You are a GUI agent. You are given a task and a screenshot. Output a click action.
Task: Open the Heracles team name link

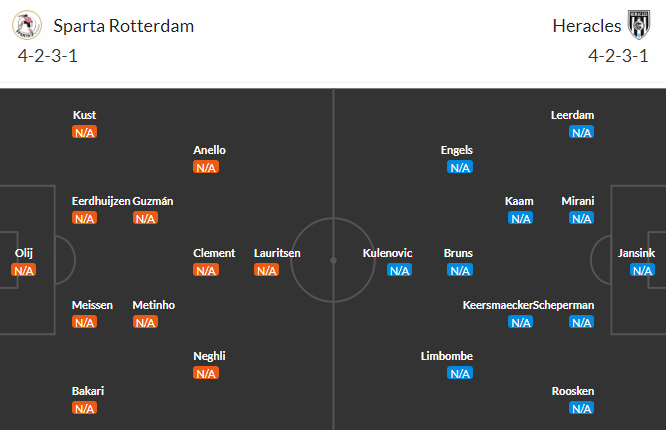tap(586, 26)
